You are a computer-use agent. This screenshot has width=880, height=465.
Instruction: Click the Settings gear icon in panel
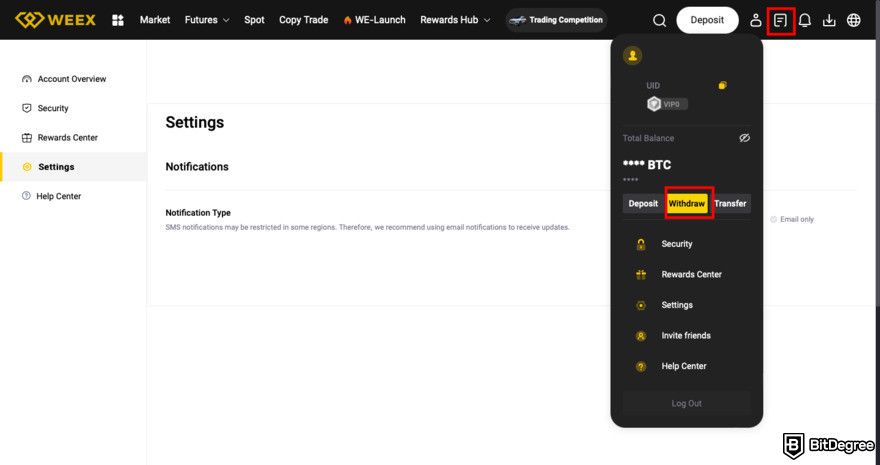[x=641, y=305]
